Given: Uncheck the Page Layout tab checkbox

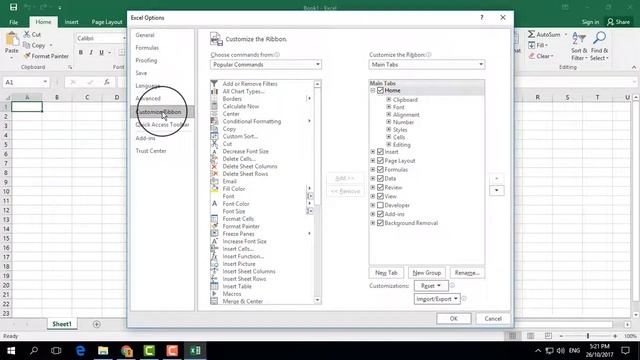Looking at the screenshot, I should click(380, 161).
